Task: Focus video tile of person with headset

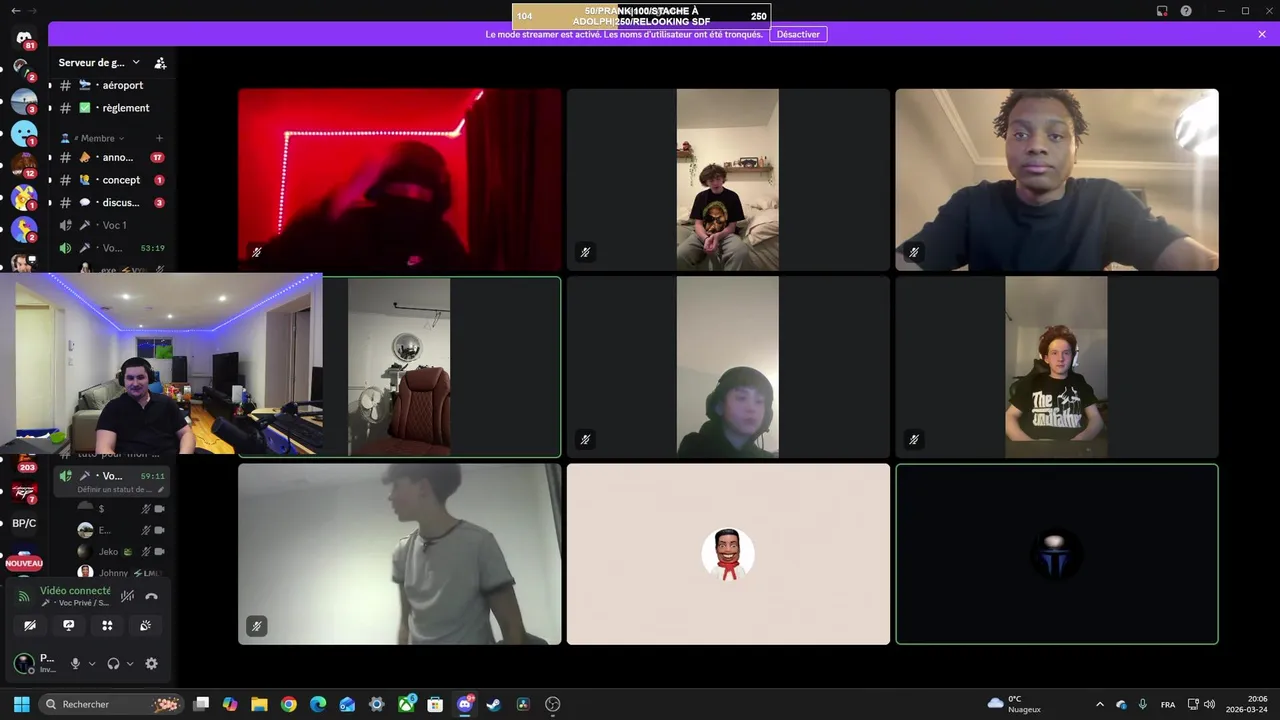Action: click(x=728, y=367)
